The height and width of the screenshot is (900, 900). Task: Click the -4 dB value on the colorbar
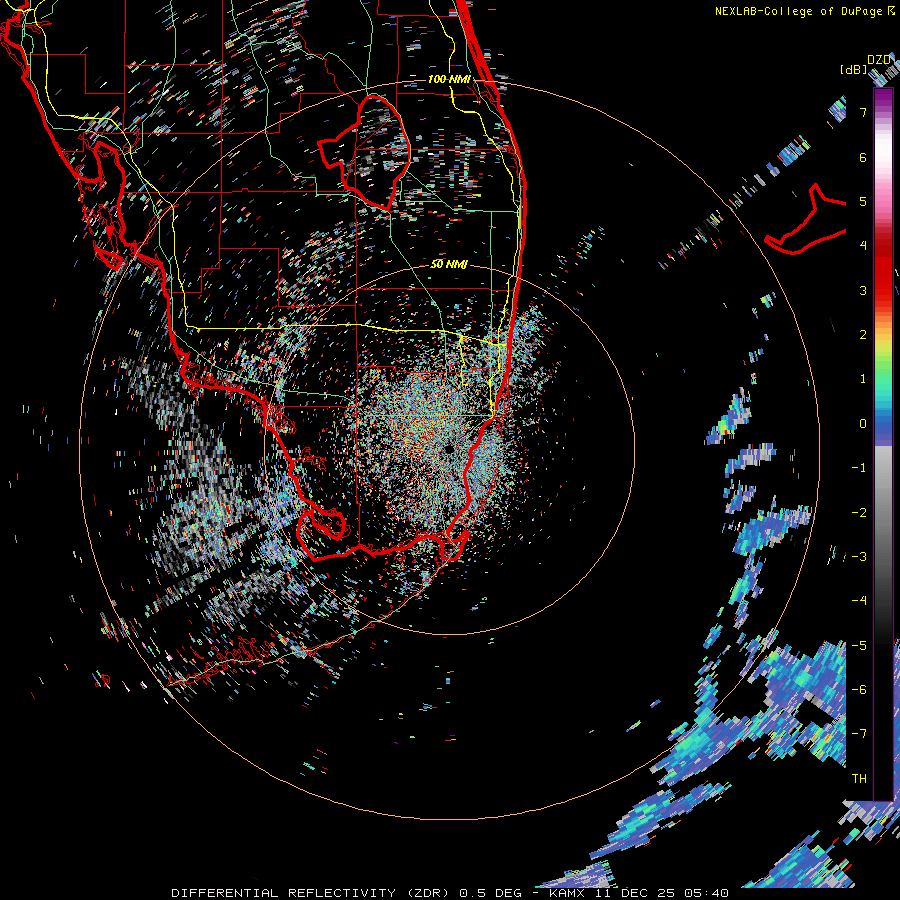tap(859, 601)
